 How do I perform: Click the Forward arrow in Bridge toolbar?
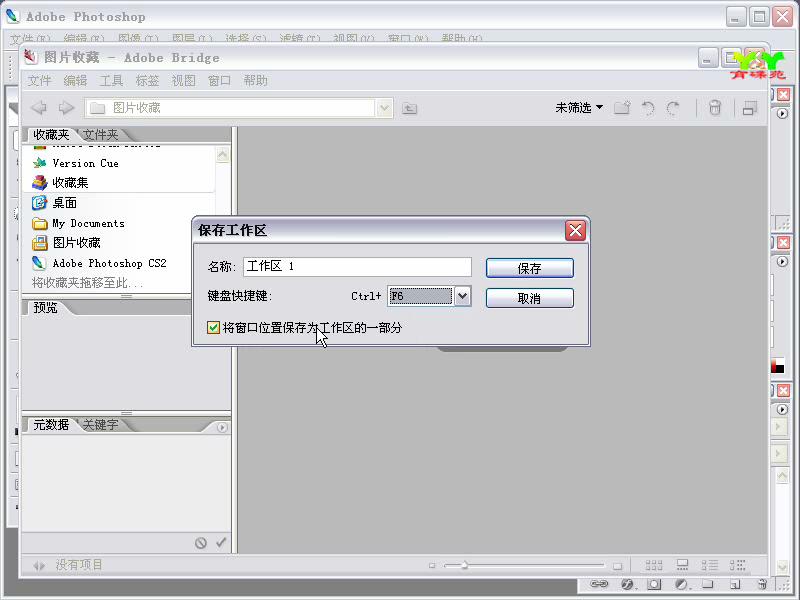click(66, 108)
